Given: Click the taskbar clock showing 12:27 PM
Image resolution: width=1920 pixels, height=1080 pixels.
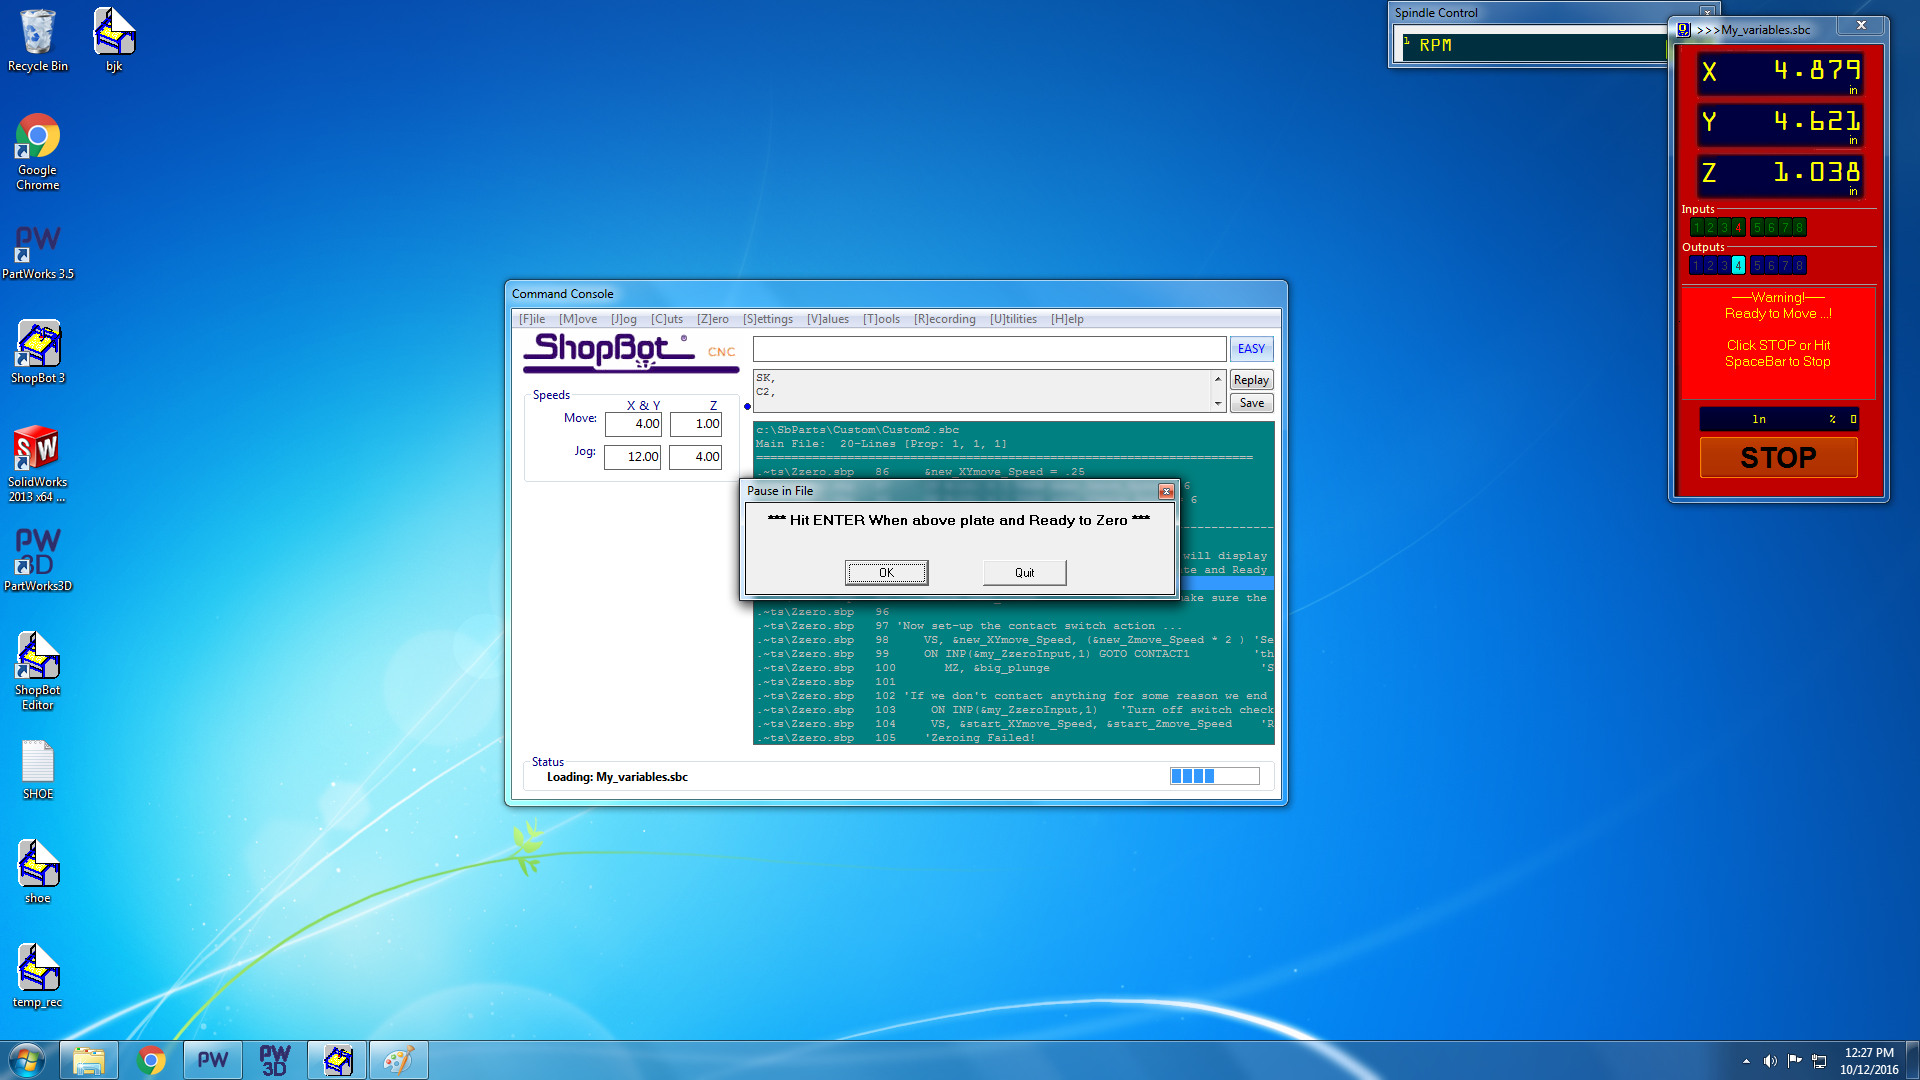Looking at the screenshot, I should (x=1869, y=1061).
